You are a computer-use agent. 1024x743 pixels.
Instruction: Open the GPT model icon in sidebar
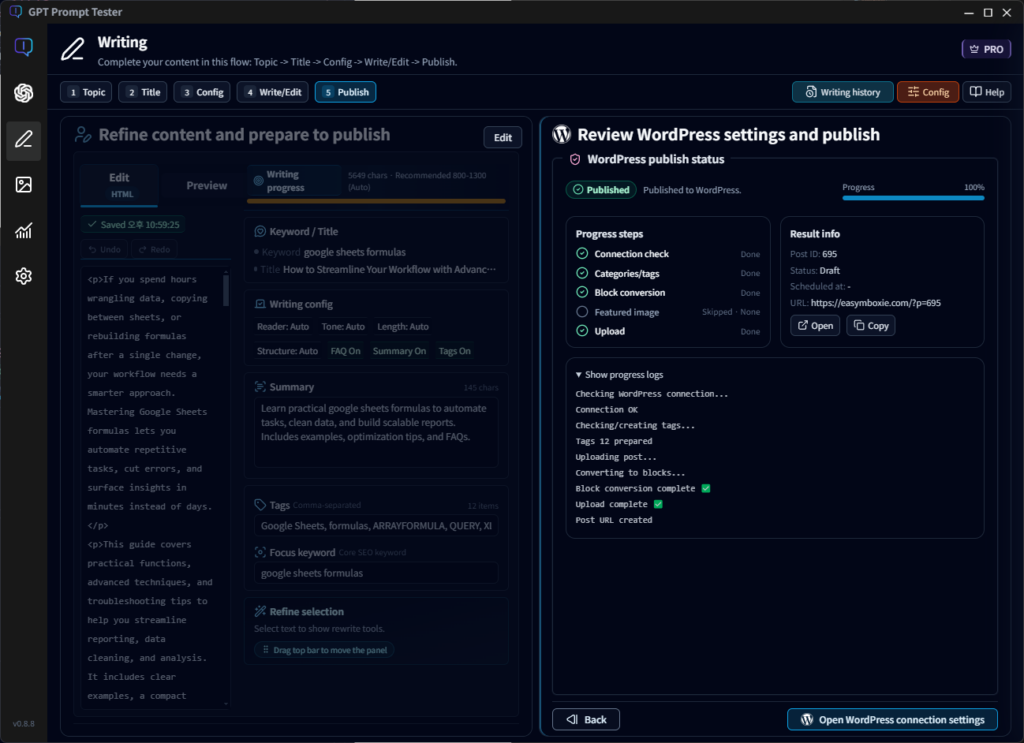(23, 92)
